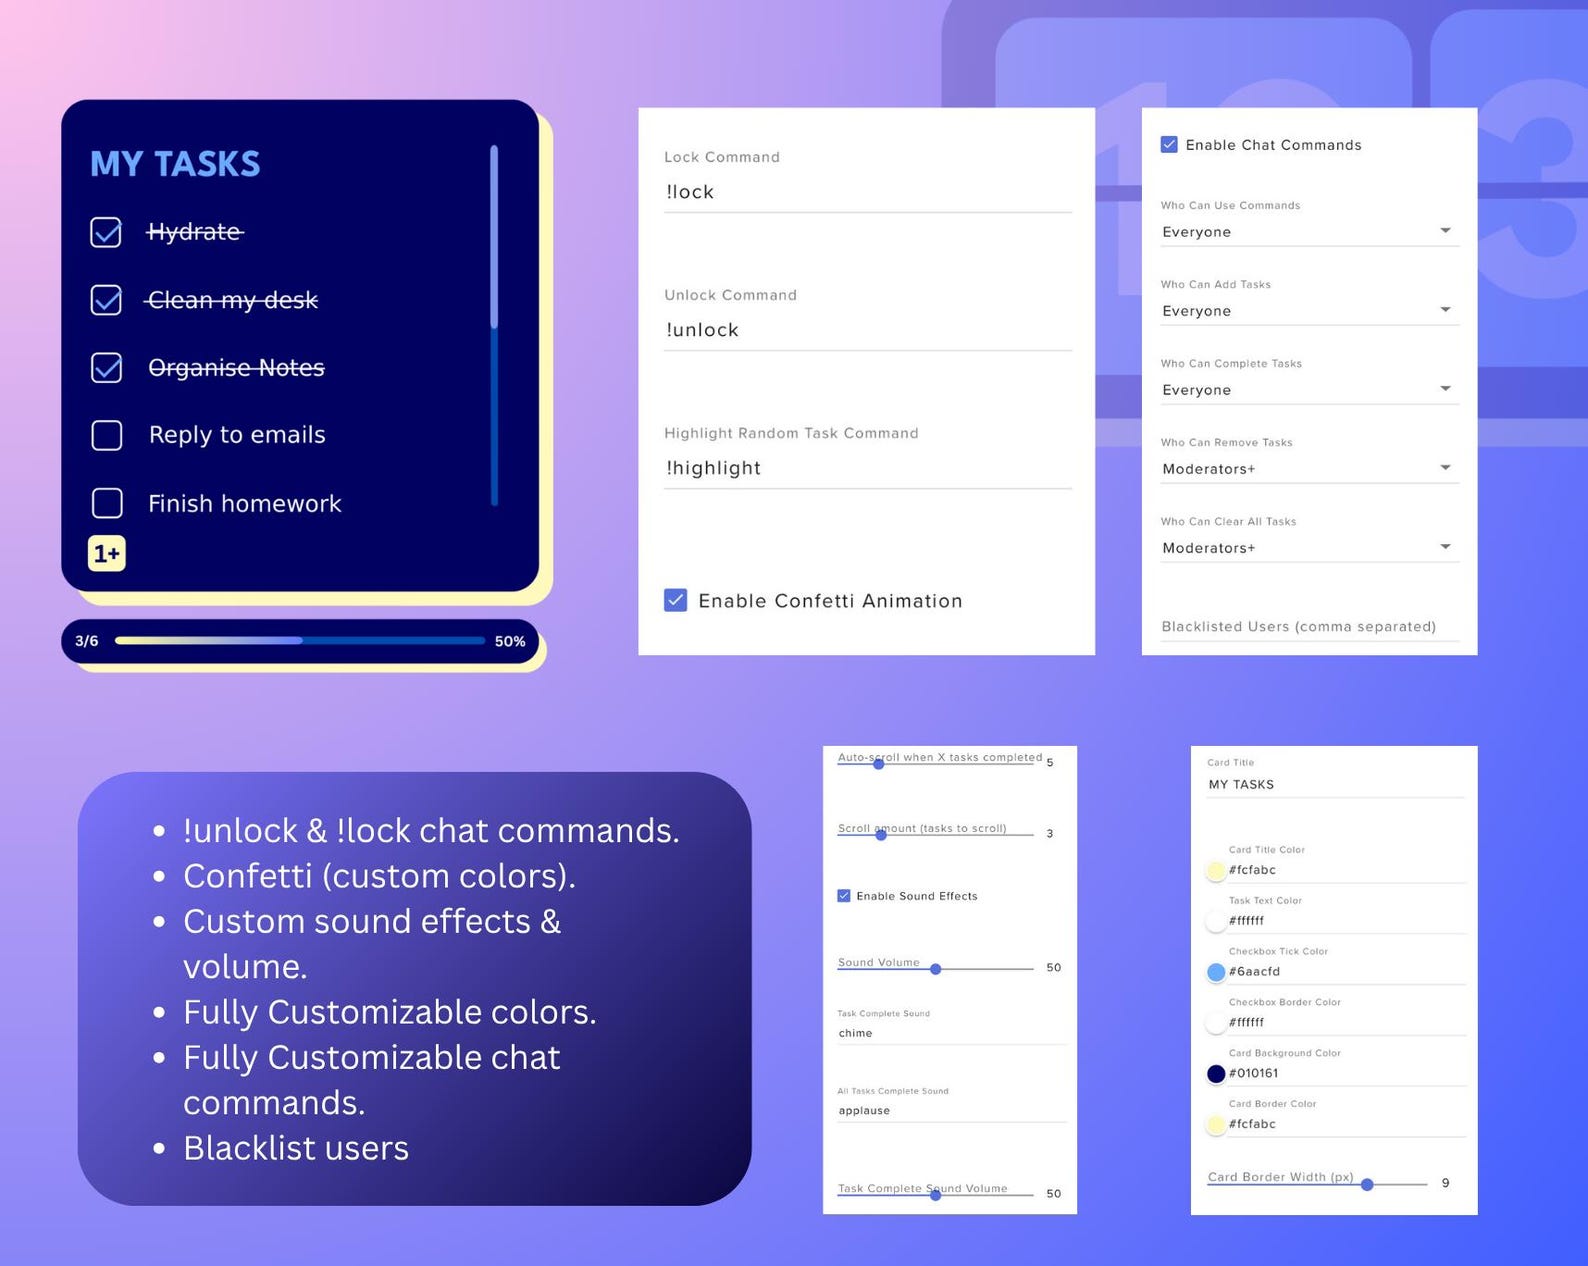
Task: Click the Blacklisted Users input field
Action: coord(1309,627)
